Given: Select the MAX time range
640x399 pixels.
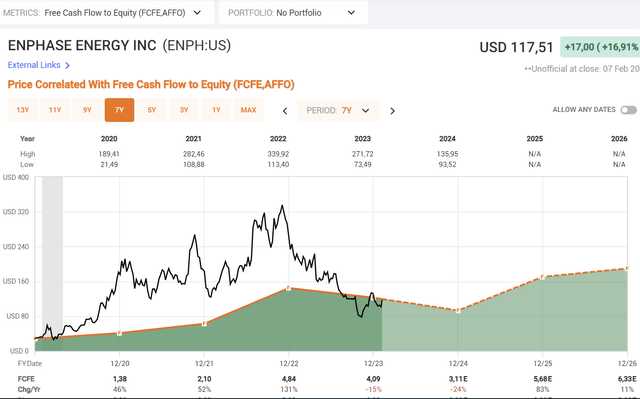Looking at the screenshot, I should (248, 110).
